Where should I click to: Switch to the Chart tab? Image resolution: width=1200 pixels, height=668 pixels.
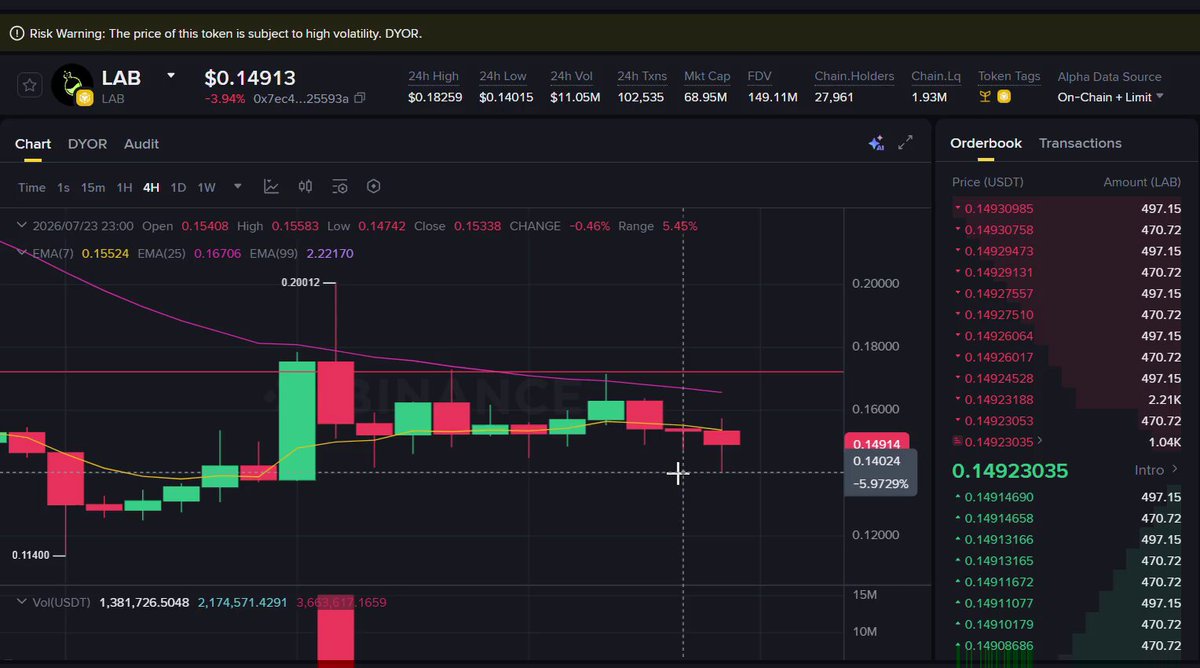coord(33,144)
